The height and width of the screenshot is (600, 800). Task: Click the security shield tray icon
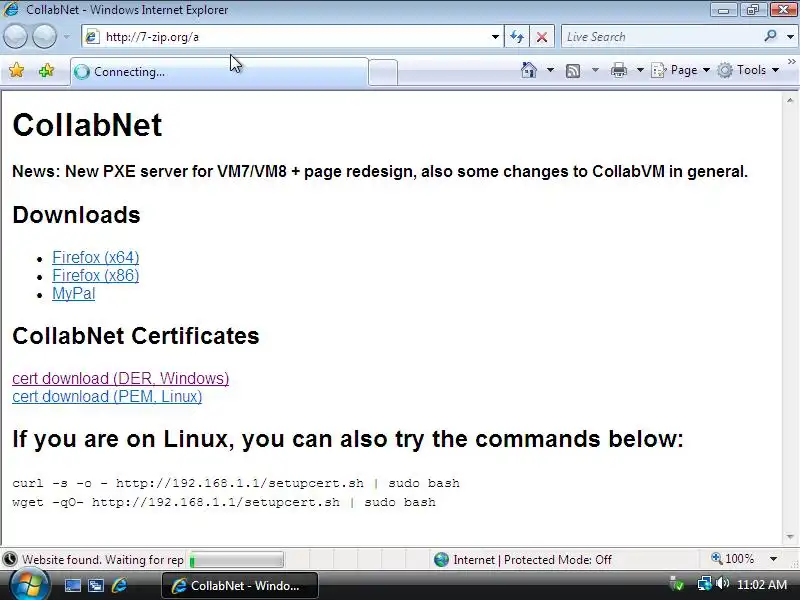click(x=677, y=584)
